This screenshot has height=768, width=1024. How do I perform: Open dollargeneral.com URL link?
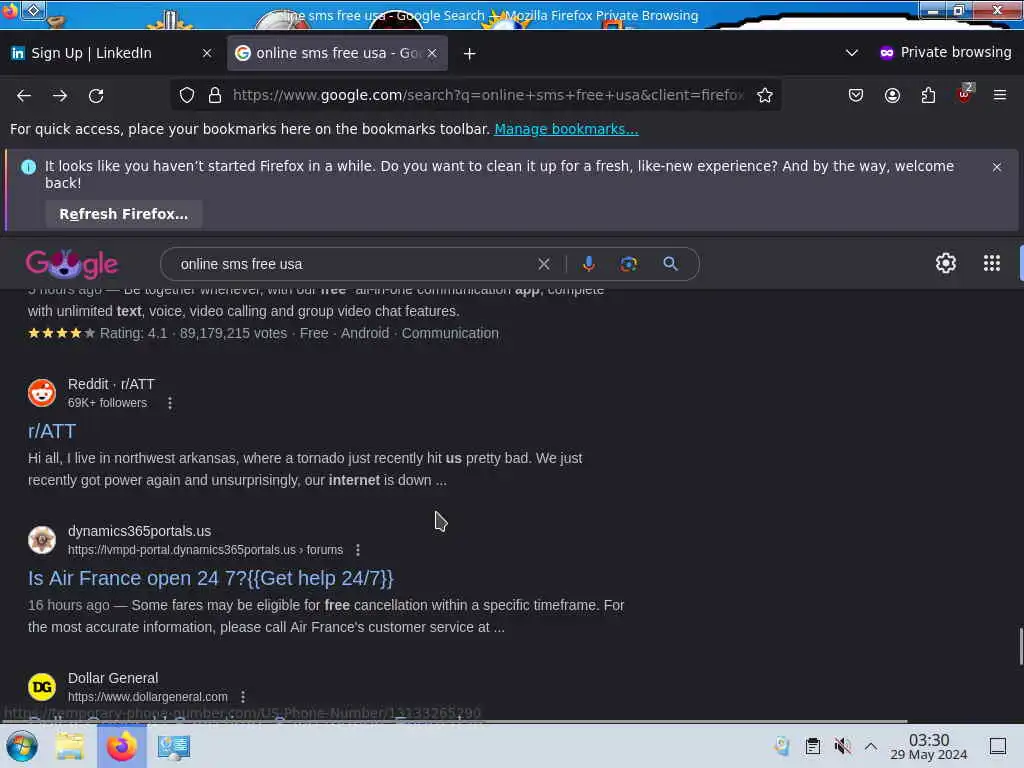(148, 697)
